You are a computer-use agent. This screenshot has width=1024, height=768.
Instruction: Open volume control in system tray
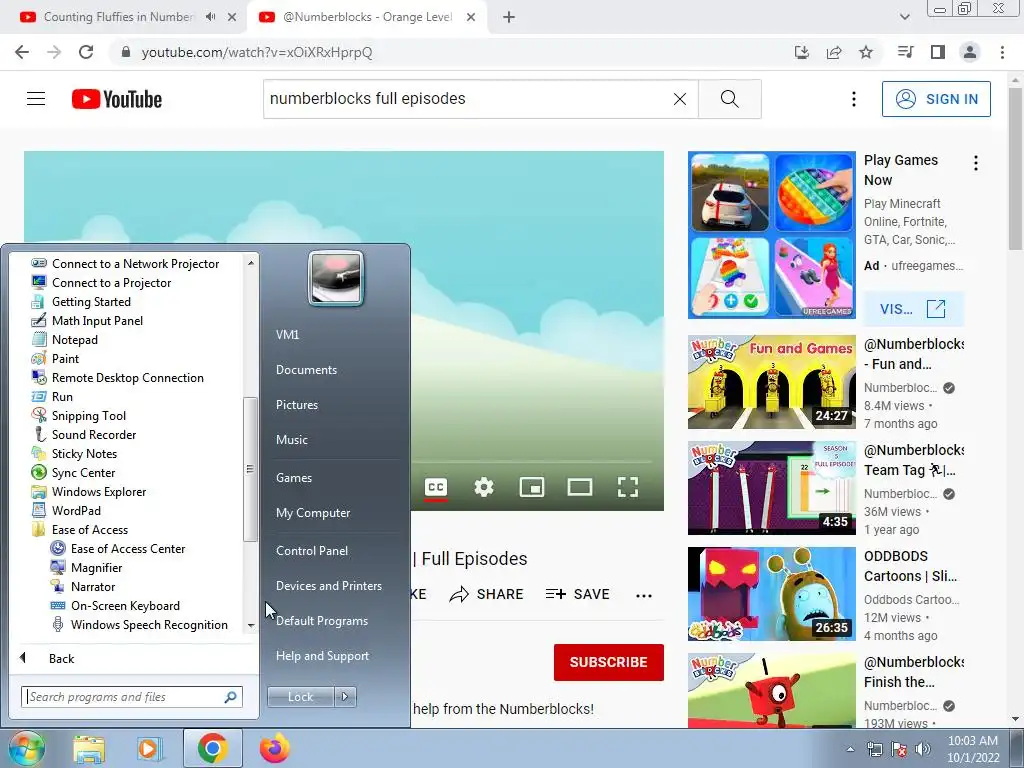[x=922, y=748]
